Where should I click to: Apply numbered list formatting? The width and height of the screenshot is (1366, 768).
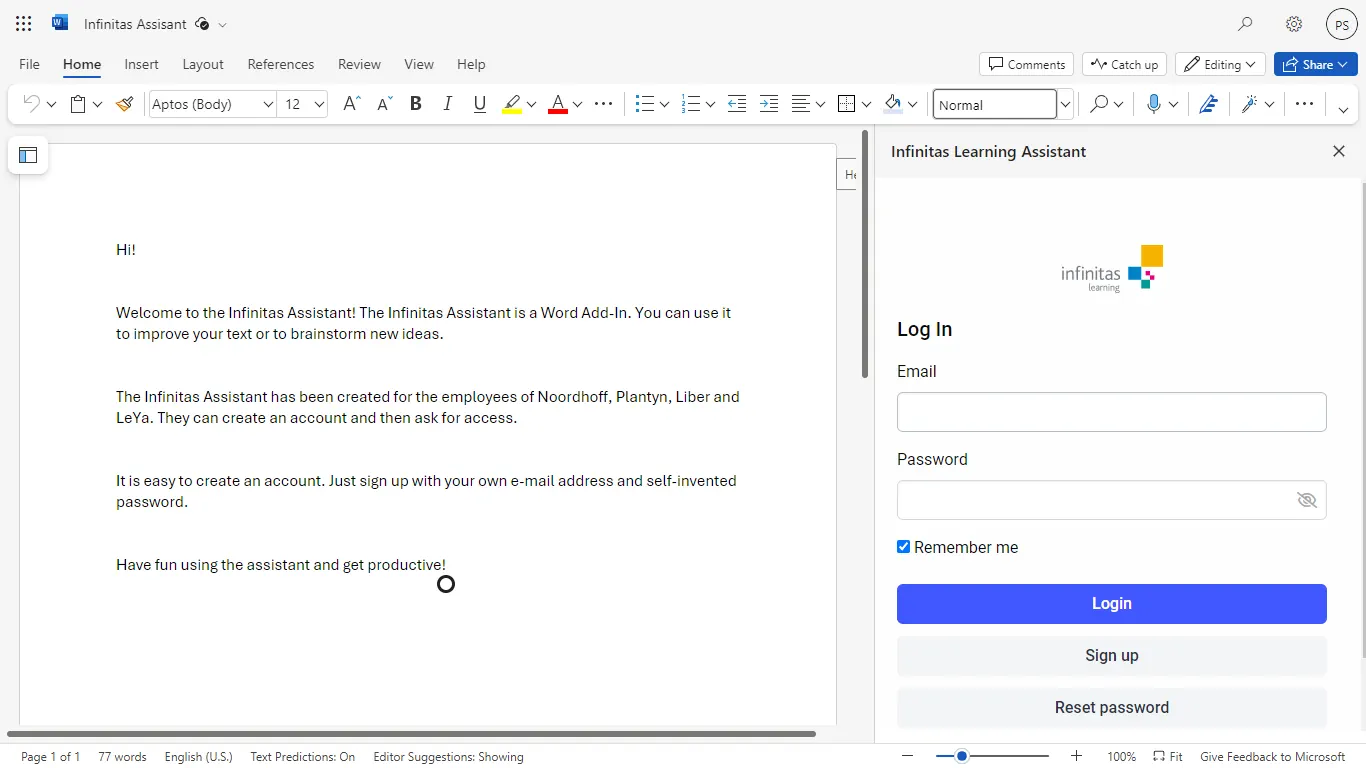[691, 103]
